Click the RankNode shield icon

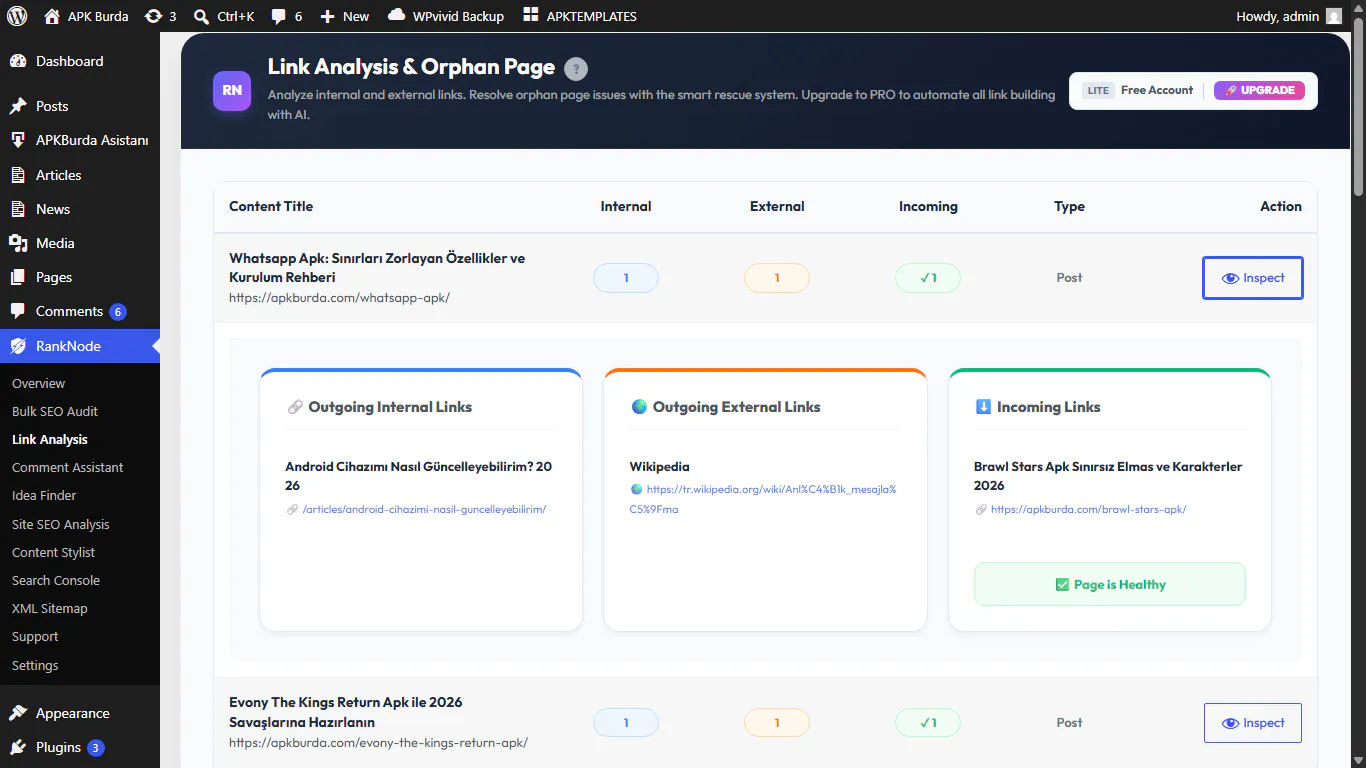(x=18, y=346)
